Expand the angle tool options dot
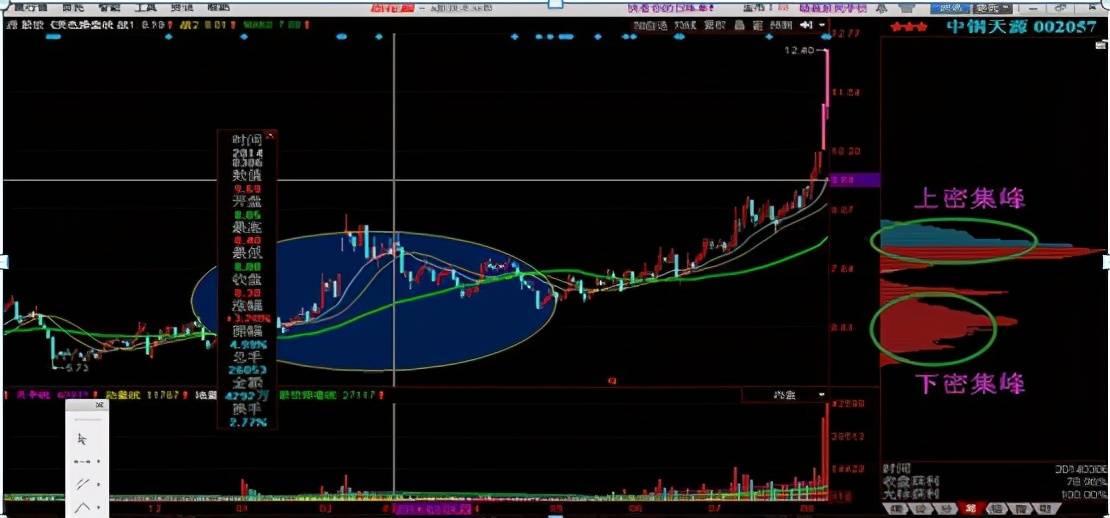The width and height of the screenshot is (1110, 518). pyautogui.click(x=98, y=507)
